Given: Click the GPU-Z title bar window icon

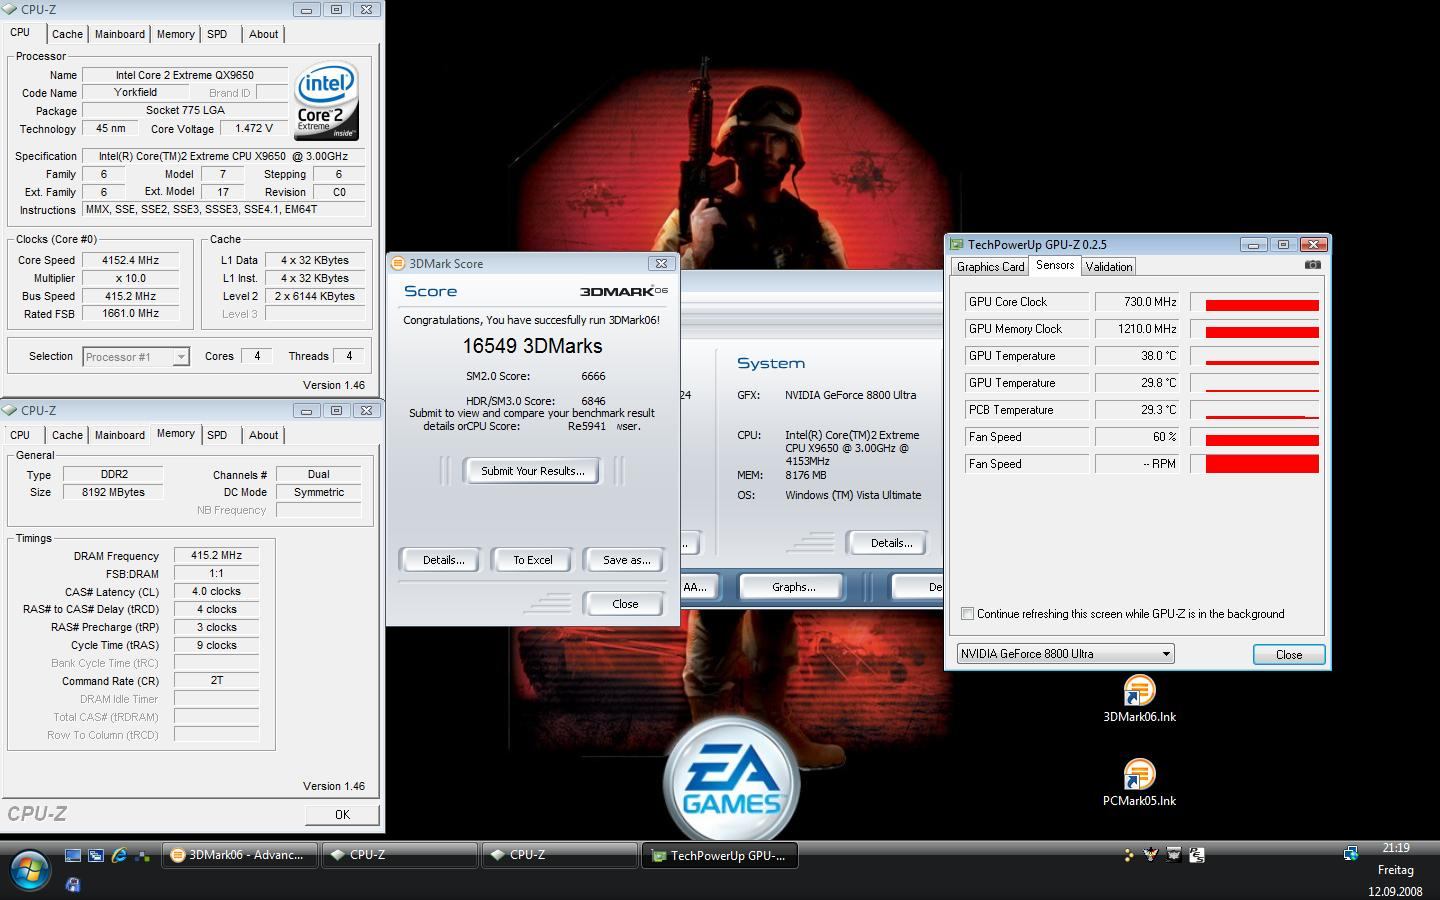Looking at the screenshot, I should [957, 244].
